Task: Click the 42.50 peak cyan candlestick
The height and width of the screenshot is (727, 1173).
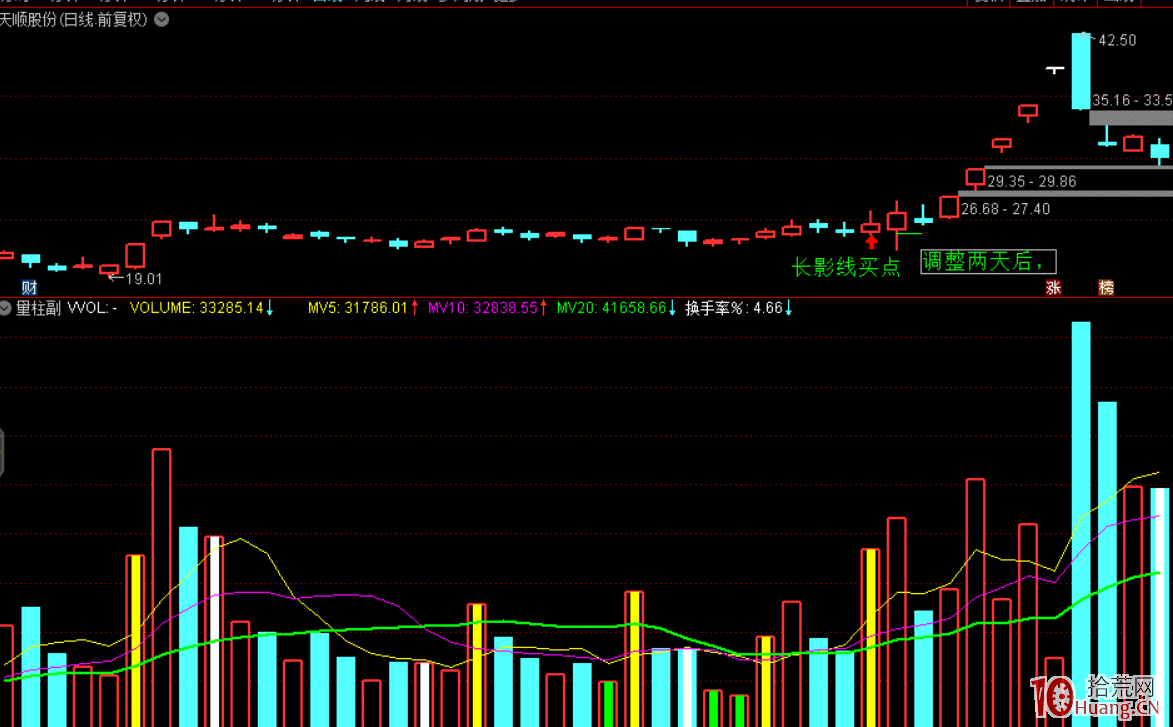Action: [x=1081, y=71]
